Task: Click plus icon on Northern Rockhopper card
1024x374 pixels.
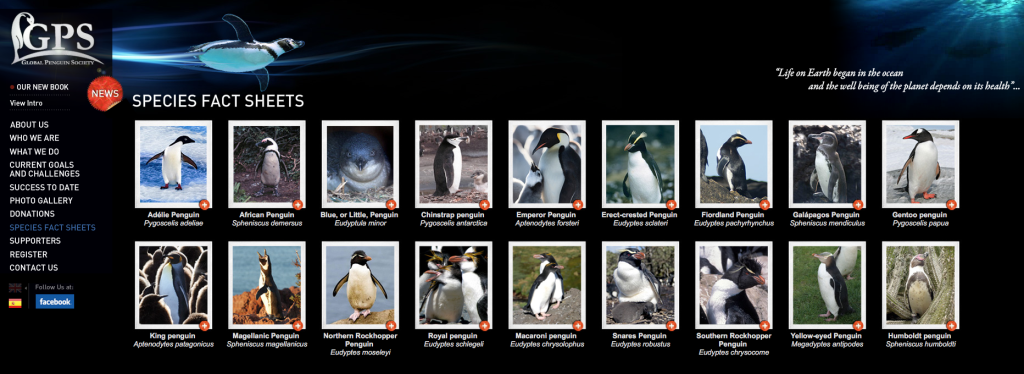Action: [x=391, y=325]
